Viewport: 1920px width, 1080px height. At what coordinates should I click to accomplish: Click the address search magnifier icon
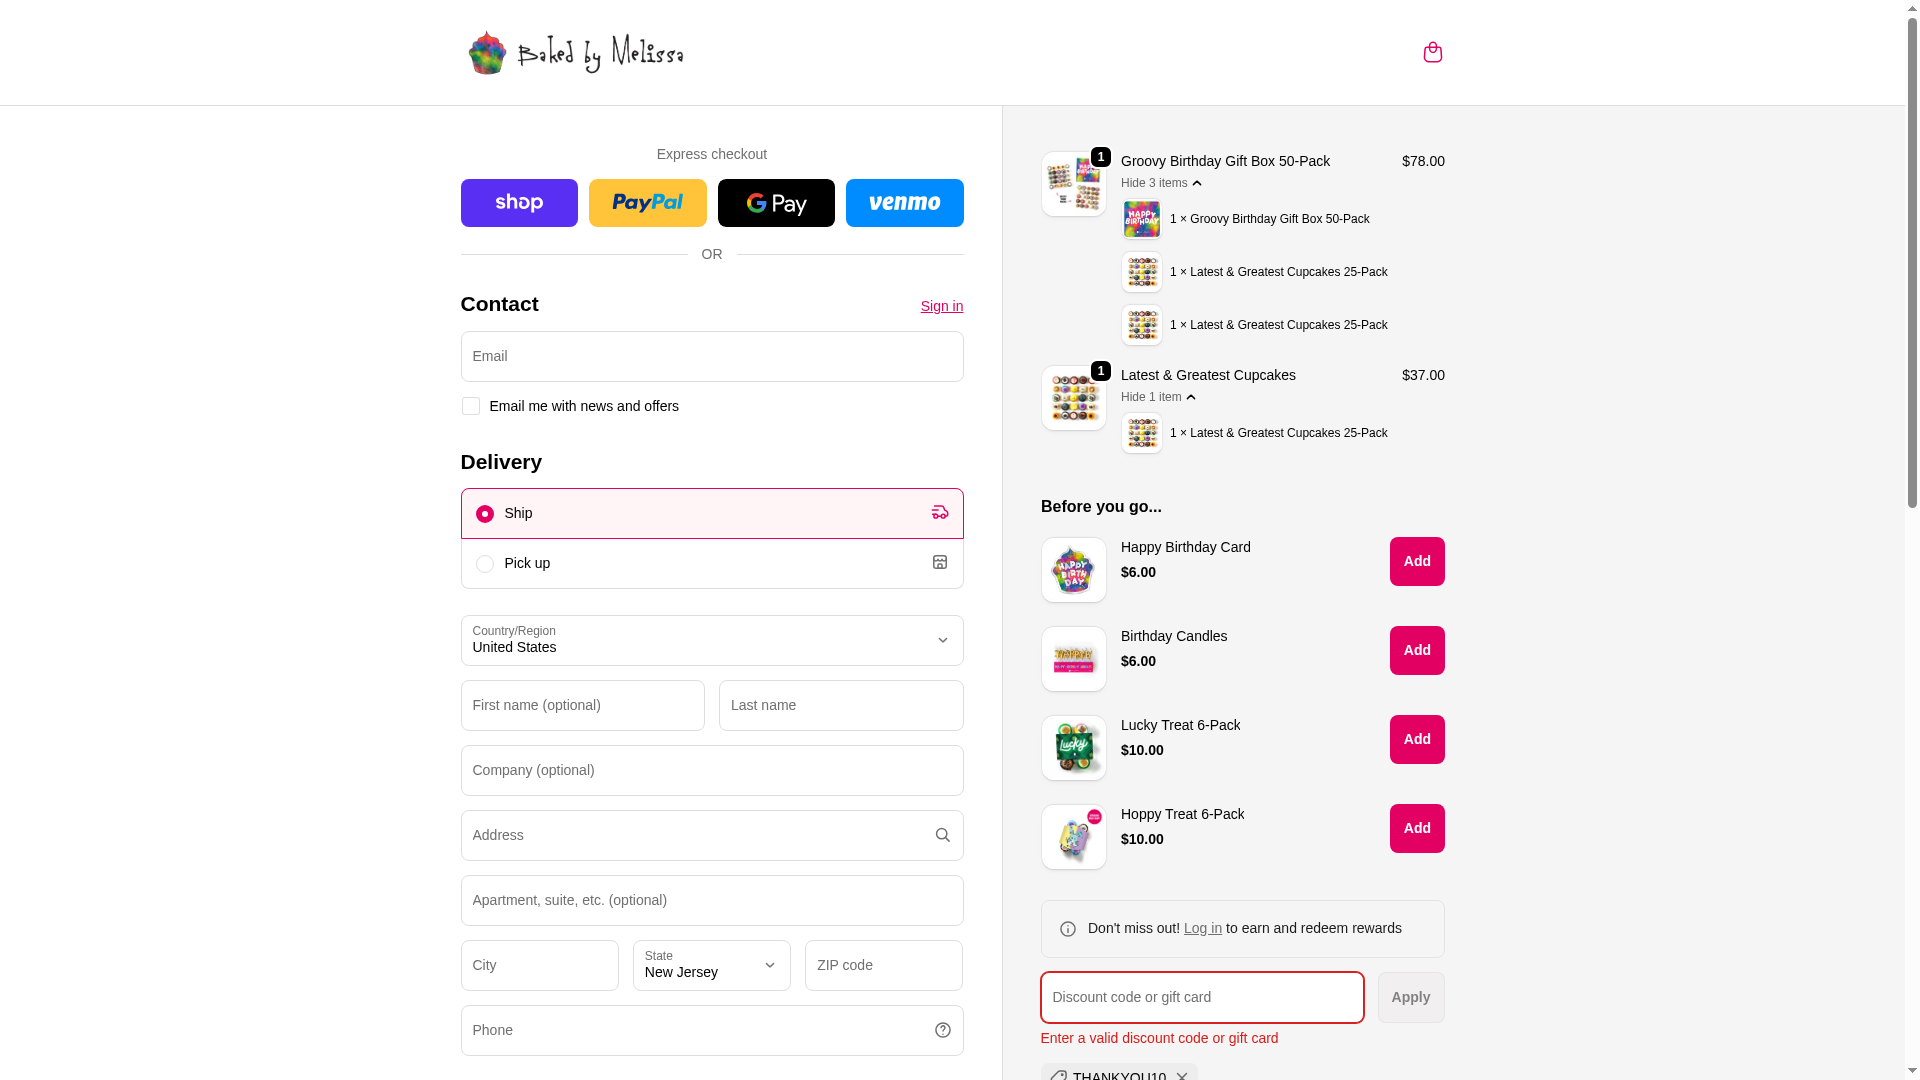[x=942, y=835]
